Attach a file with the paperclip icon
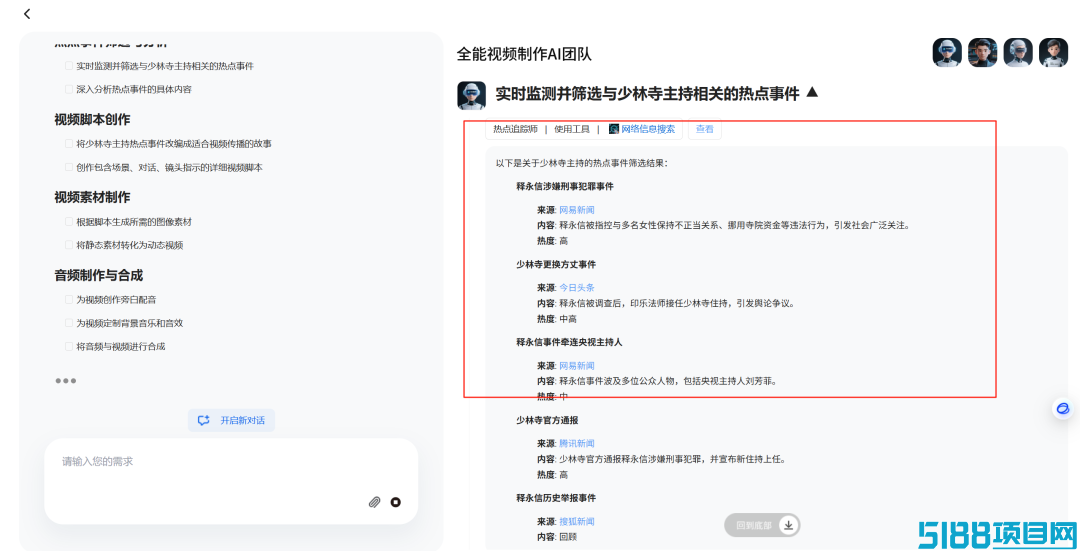Image resolution: width=1080 pixels, height=551 pixels. 374,502
